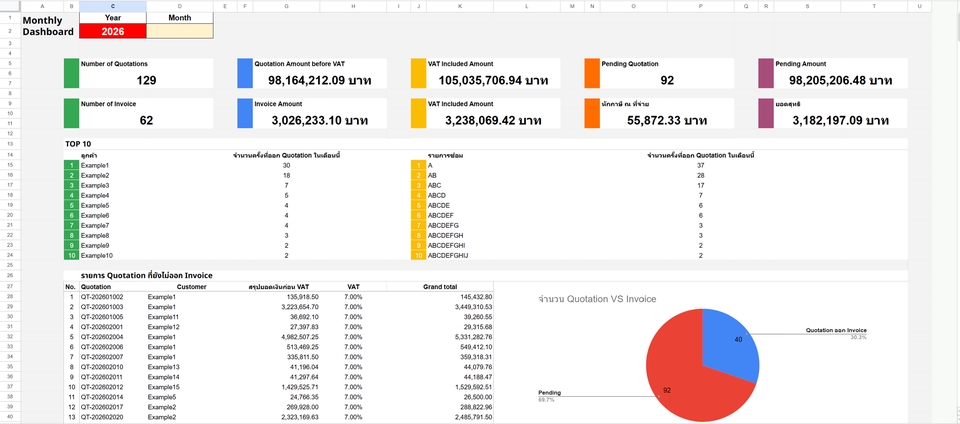Click the pending quotations without invoice section heading
This screenshot has height=424, width=960.
click(x=146, y=276)
